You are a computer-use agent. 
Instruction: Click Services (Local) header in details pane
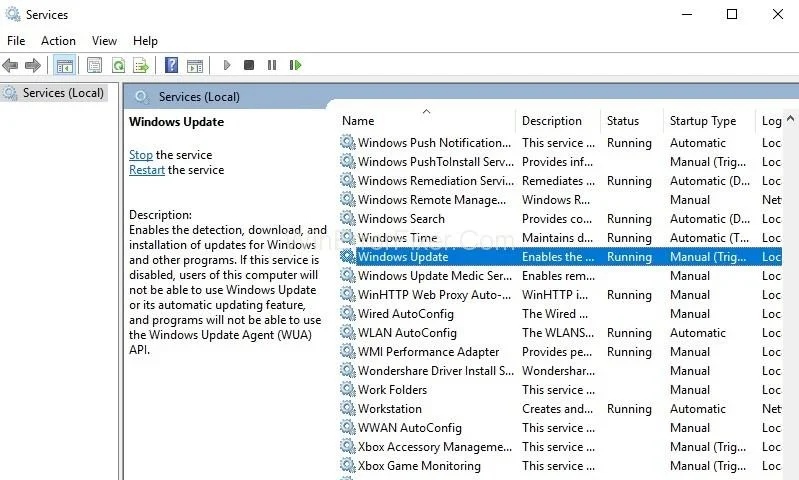click(x=199, y=97)
